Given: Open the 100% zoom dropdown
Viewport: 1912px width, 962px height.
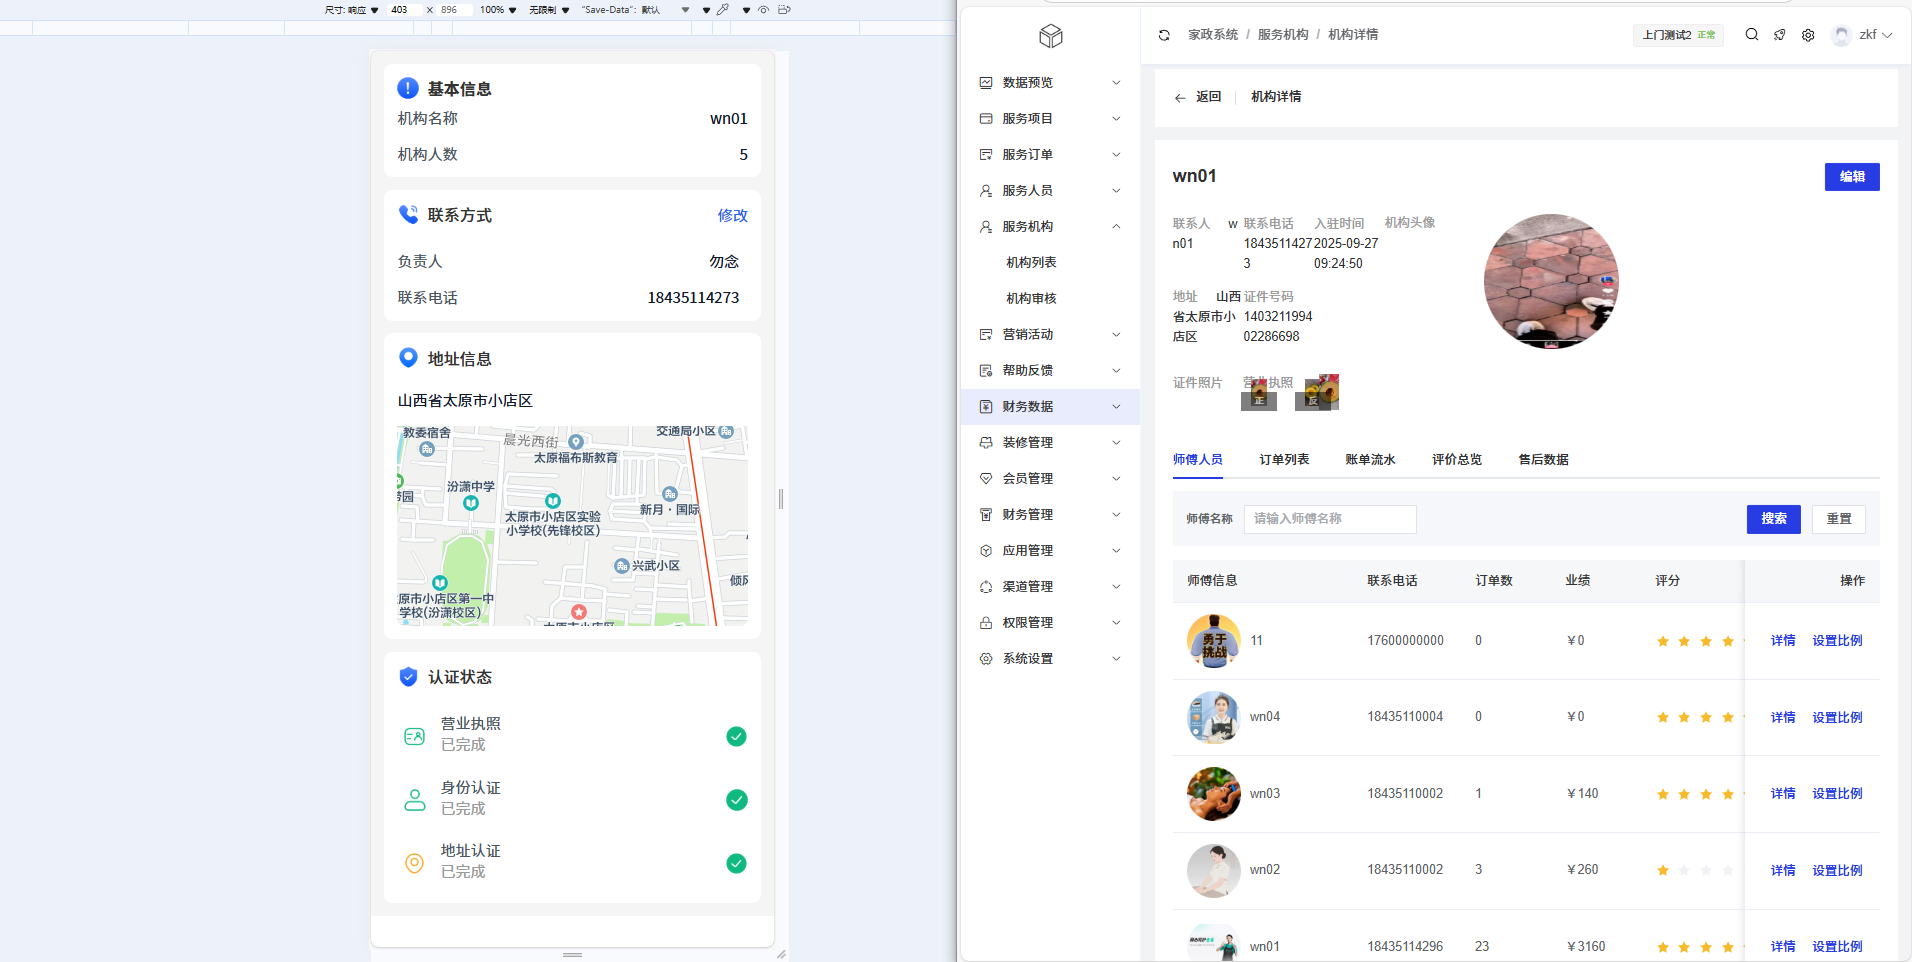Looking at the screenshot, I should tap(498, 10).
